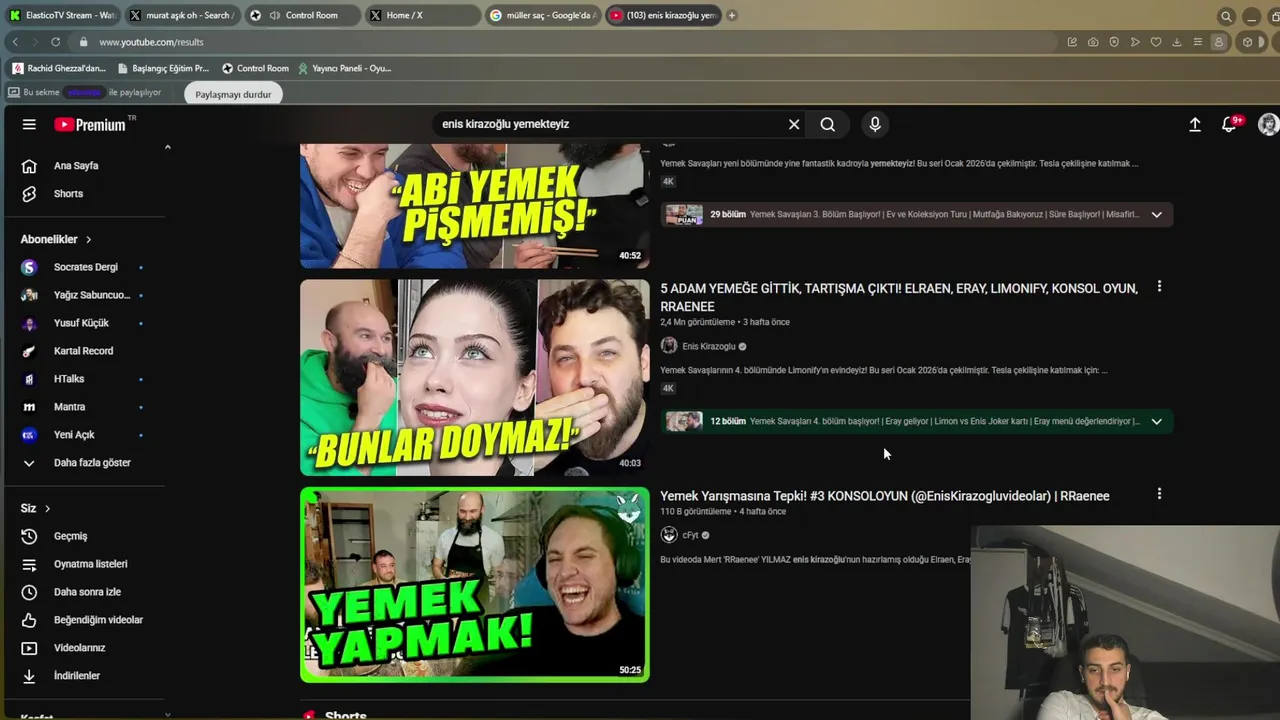Go to the YouTube Premium logo home
Screen dimensions: 1280x720
point(90,124)
